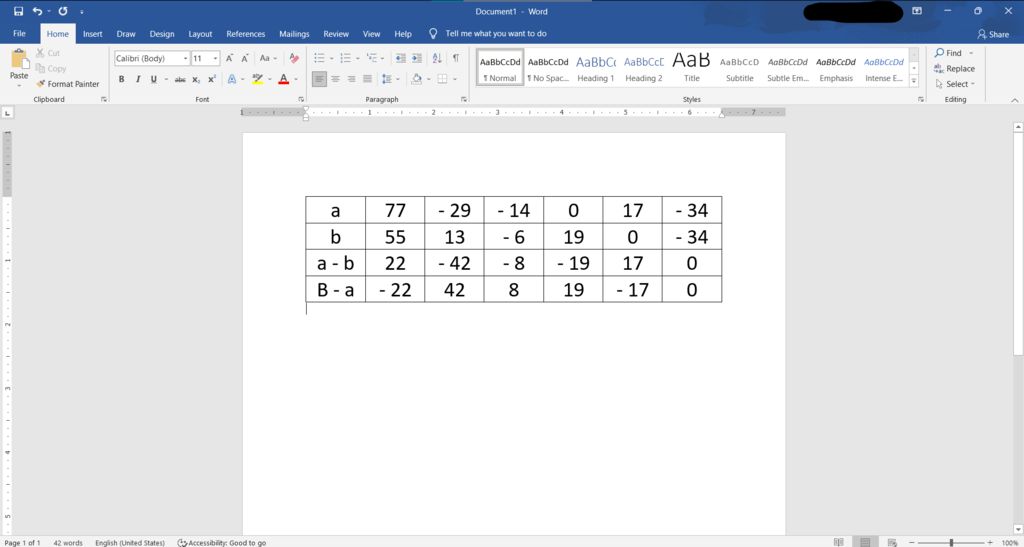This screenshot has width=1024, height=547.
Task: Switch to Web Layout view icon
Action: [x=892, y=542]
